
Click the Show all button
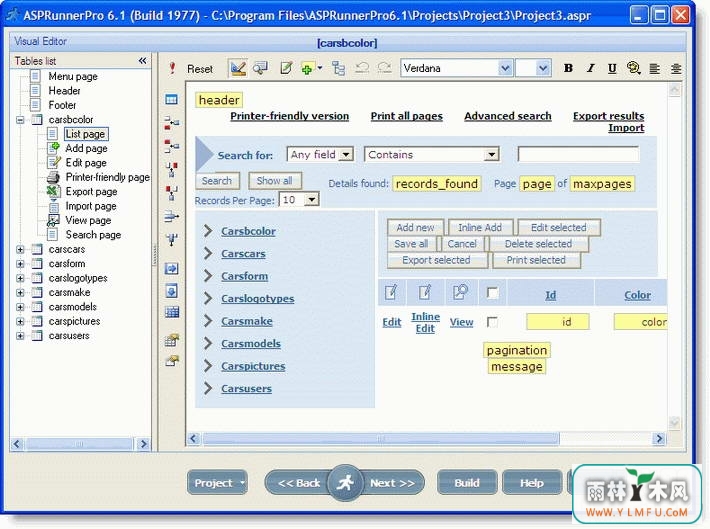274,181
